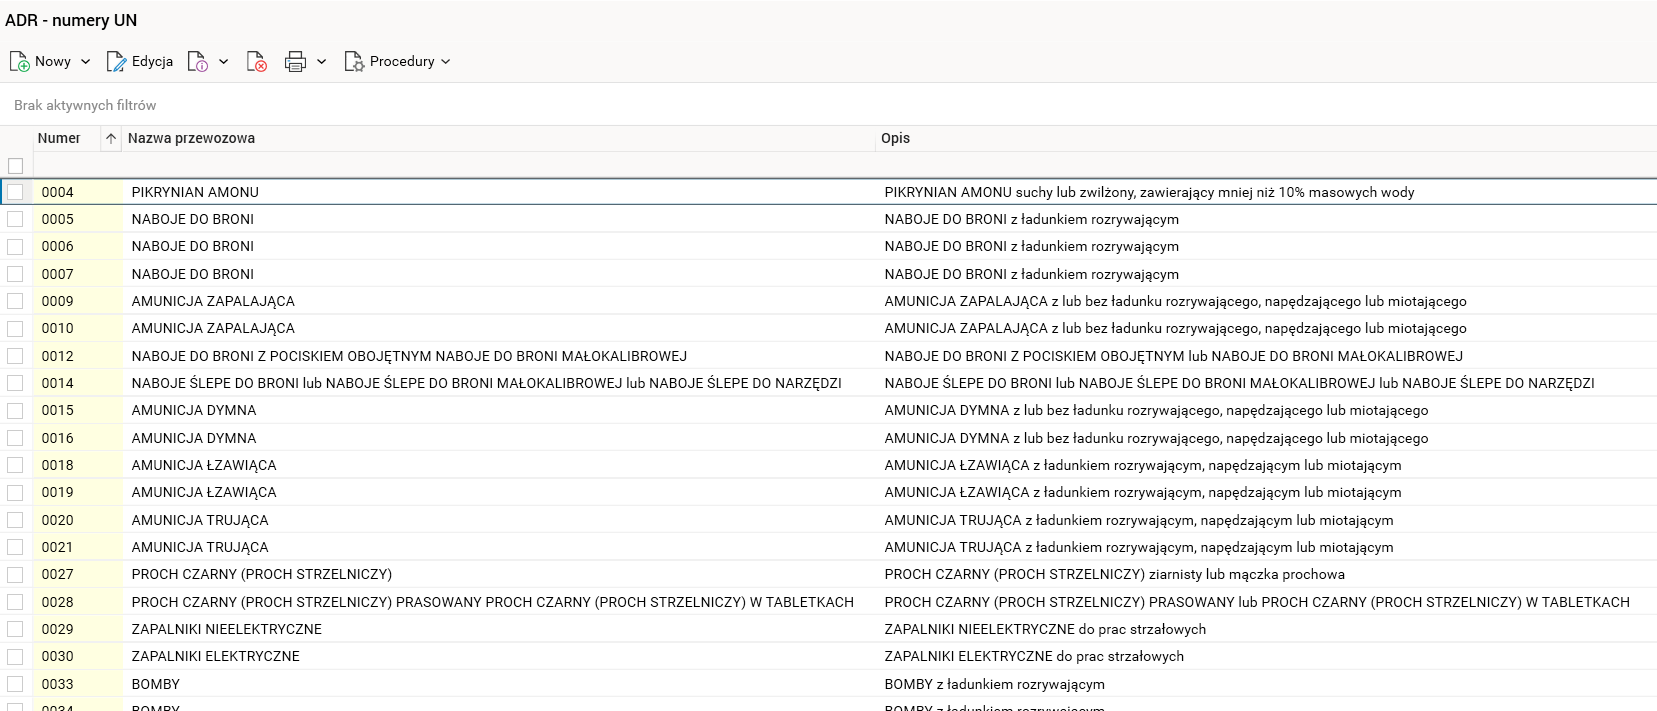Click the Edycja toolbar button

[x=140, y=62]
